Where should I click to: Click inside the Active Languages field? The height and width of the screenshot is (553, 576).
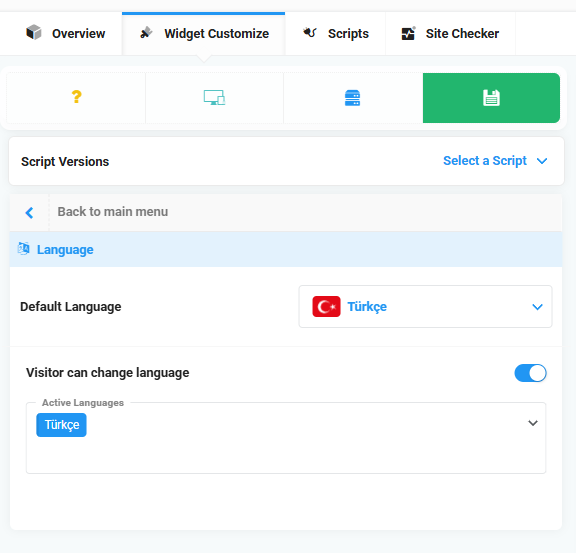pyautogui.click(x=286, y=438)
